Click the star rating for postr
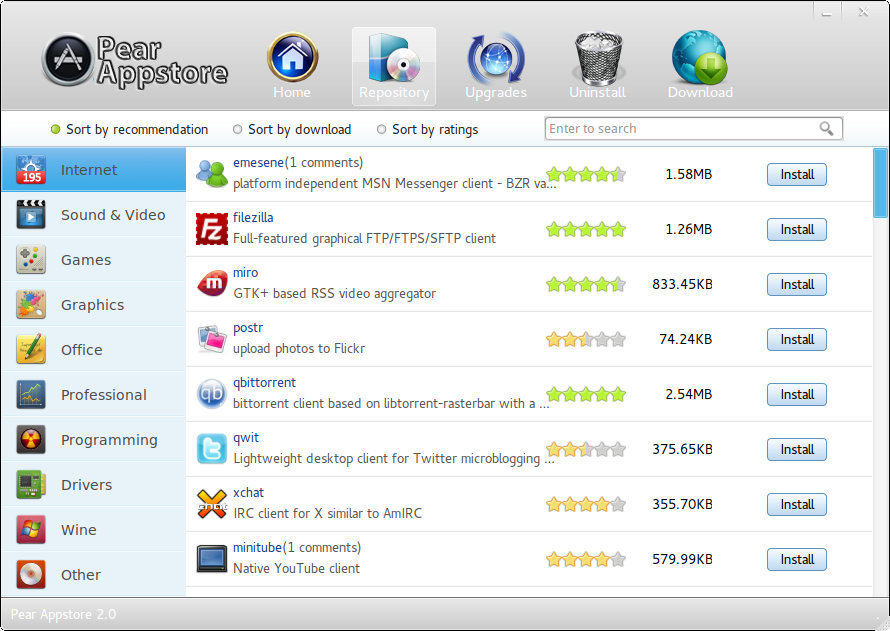890x631 pixels. point(586,339)
